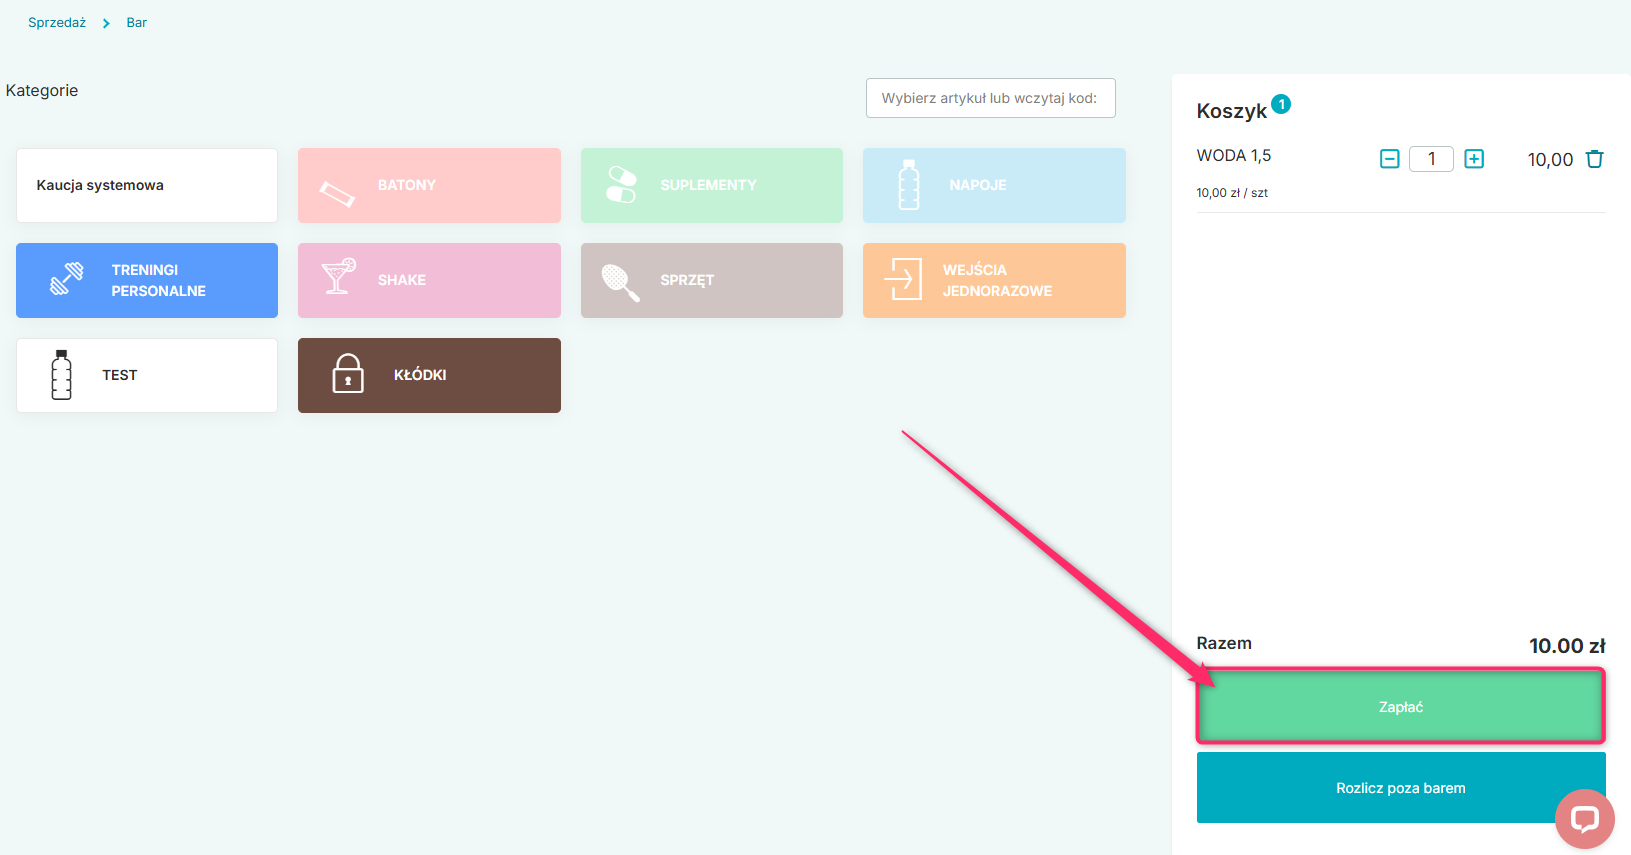
Task: Click the cocktail glass icon in SHAKE
Action: pos(338,277)
